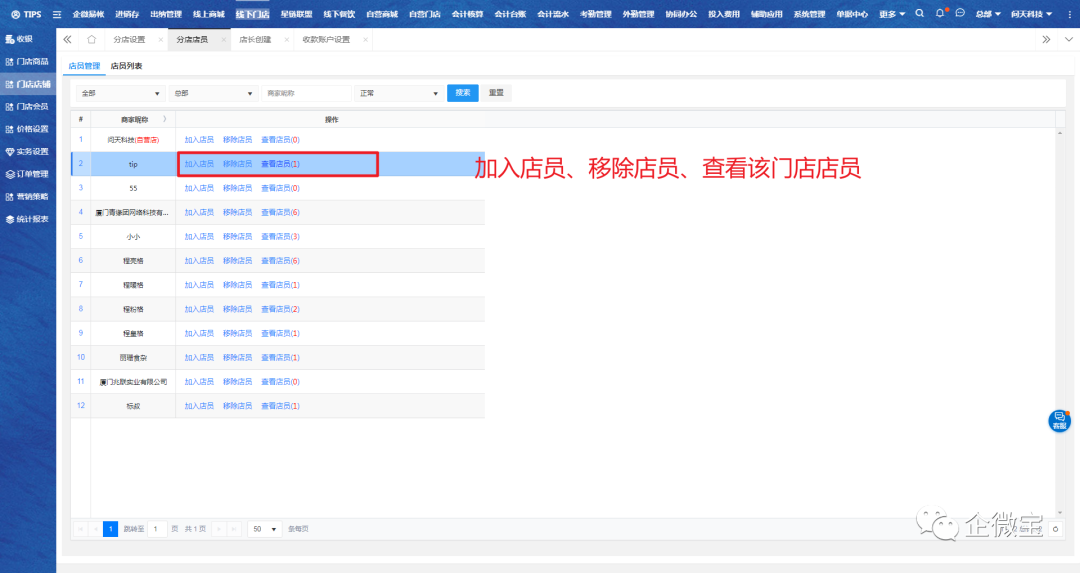Expand the 更多 menu in top navigation
The image size is (1080, 573).
pyautogui.click(x=892, y=15)
